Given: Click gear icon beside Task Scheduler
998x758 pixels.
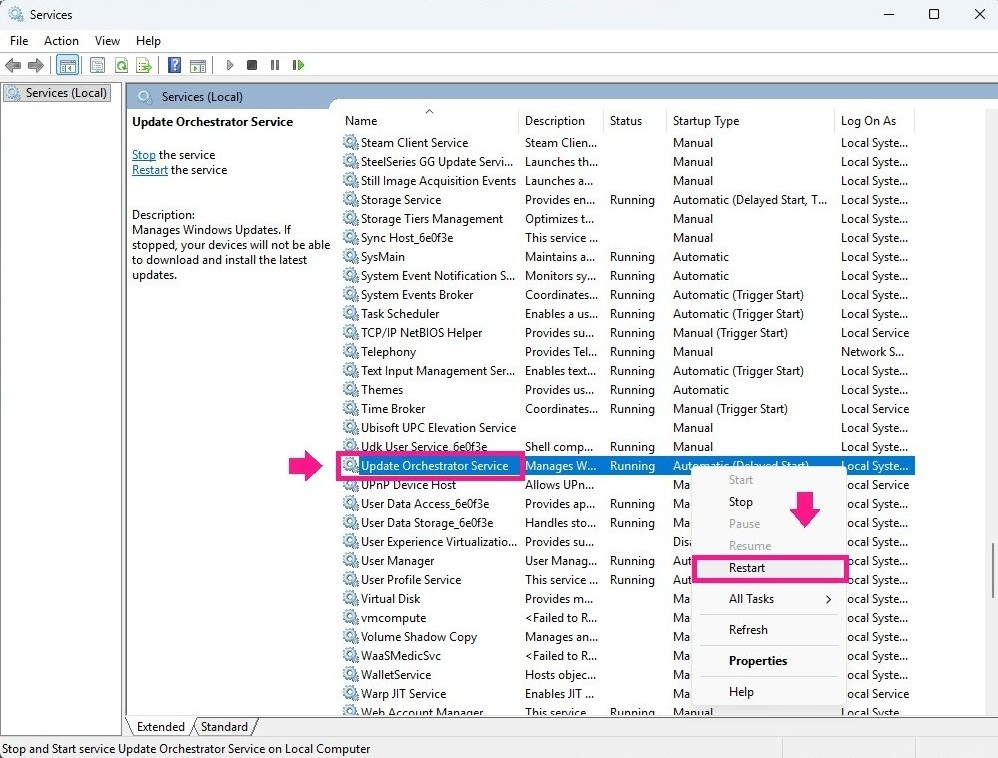Looking at the screenshot, I should click(350, 313).
